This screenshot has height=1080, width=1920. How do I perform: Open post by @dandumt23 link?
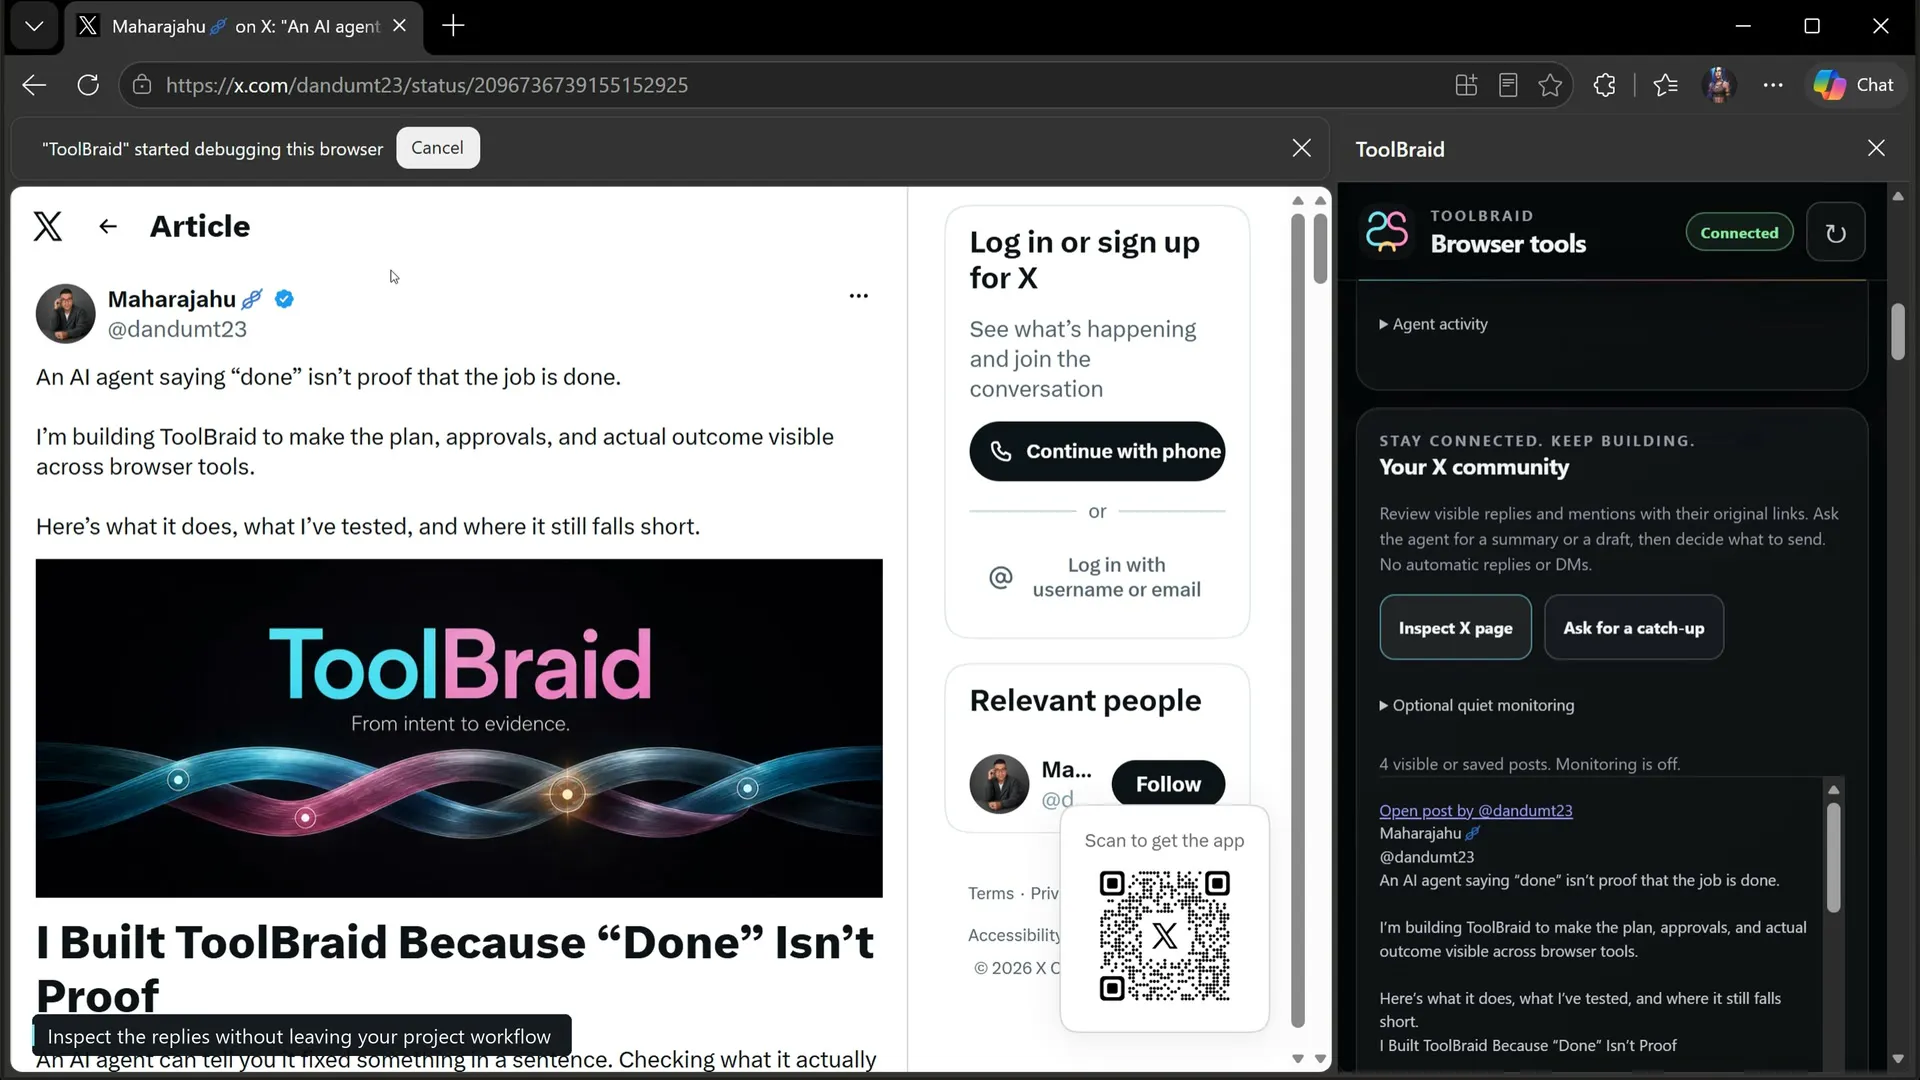[x=1475, y=811]
